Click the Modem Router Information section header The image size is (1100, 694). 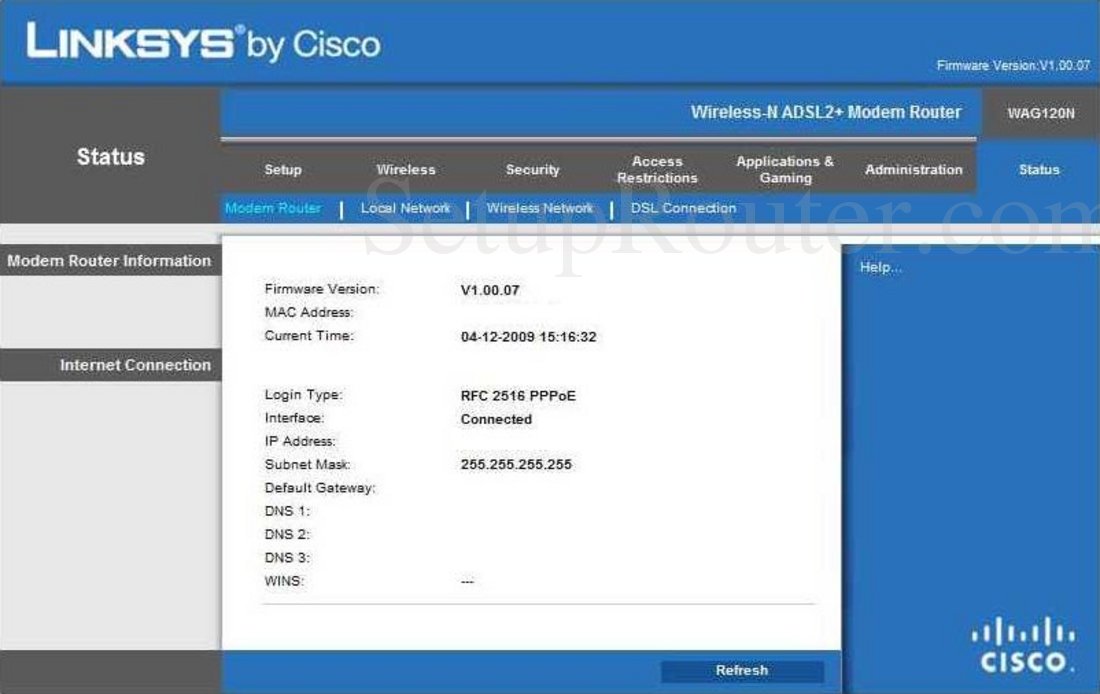[110, 260]
